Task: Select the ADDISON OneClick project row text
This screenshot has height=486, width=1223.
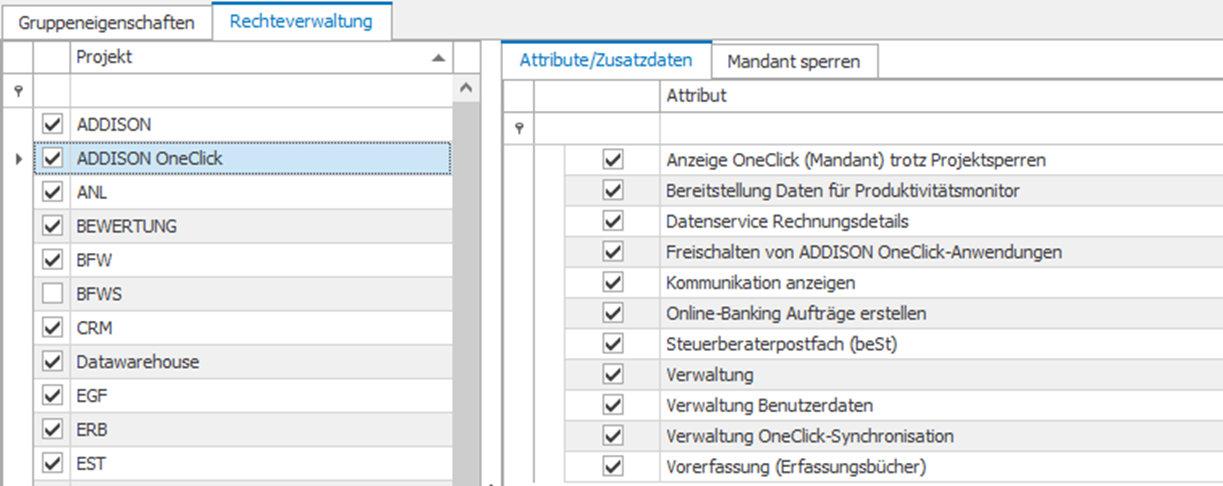Action: (150, 158)
